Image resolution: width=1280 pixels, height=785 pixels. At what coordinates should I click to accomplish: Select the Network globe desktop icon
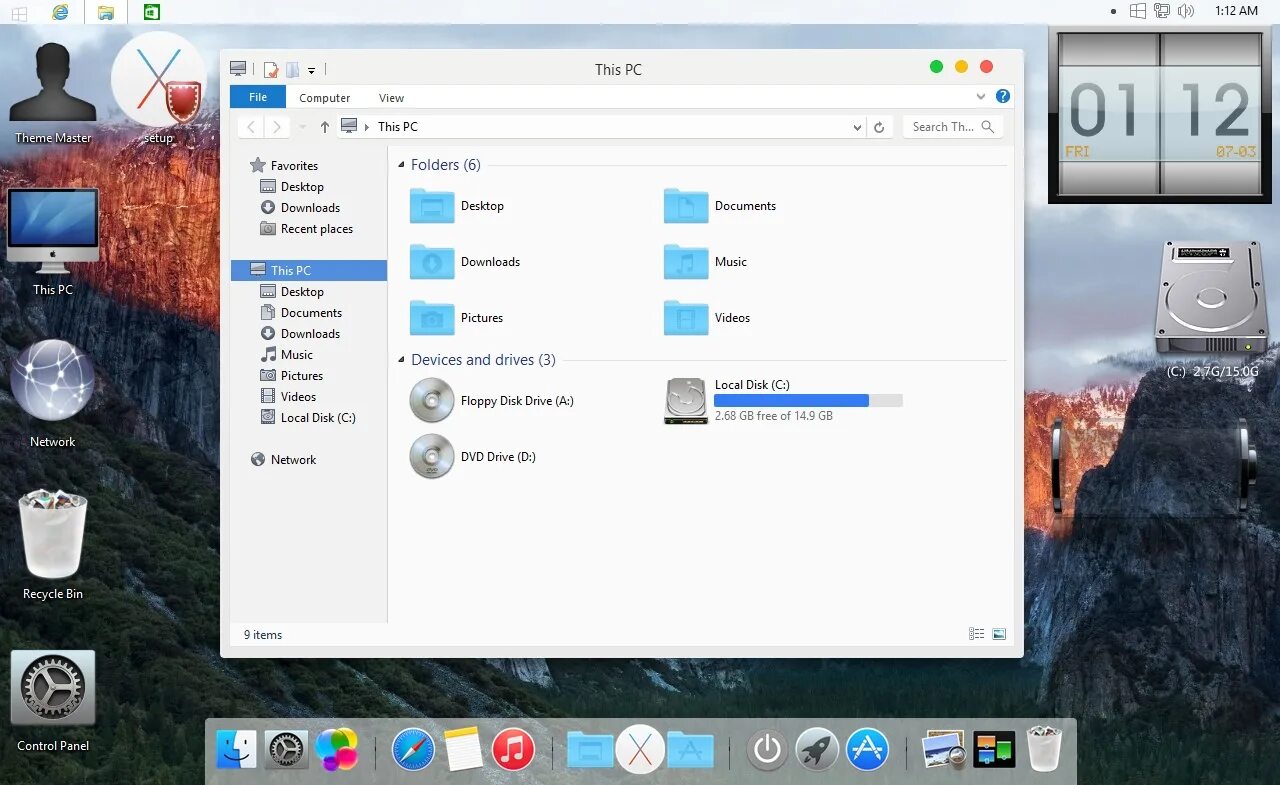(x=53, y=393)
